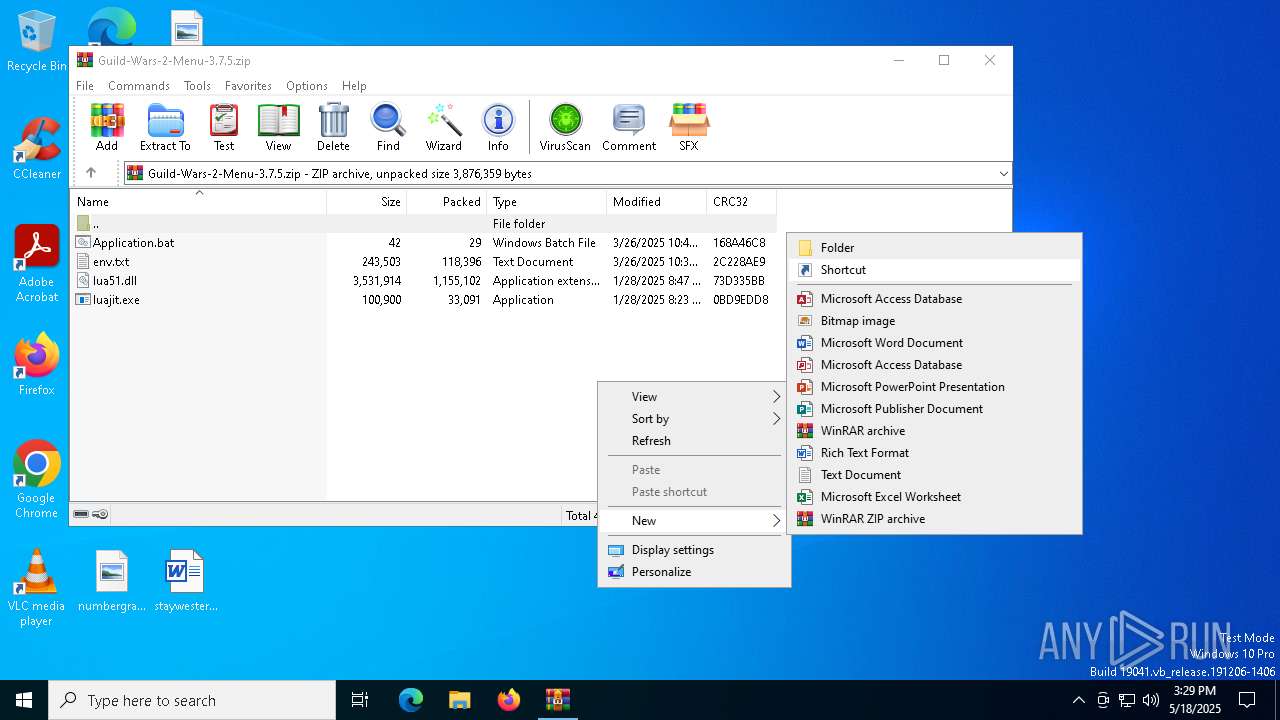Click the volume icon in system tray
This screenshot has width=1280, height=720.
click(x=1150, y=700)
